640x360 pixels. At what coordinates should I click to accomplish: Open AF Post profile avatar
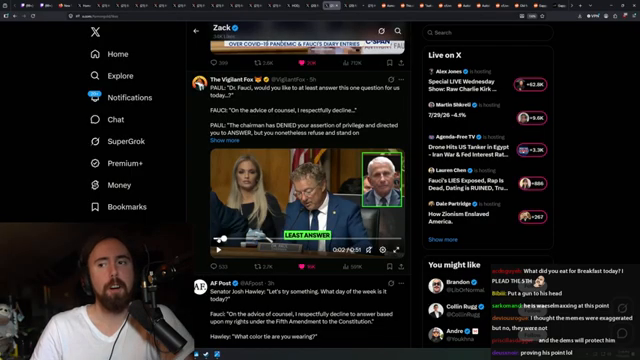coord(200,287)
